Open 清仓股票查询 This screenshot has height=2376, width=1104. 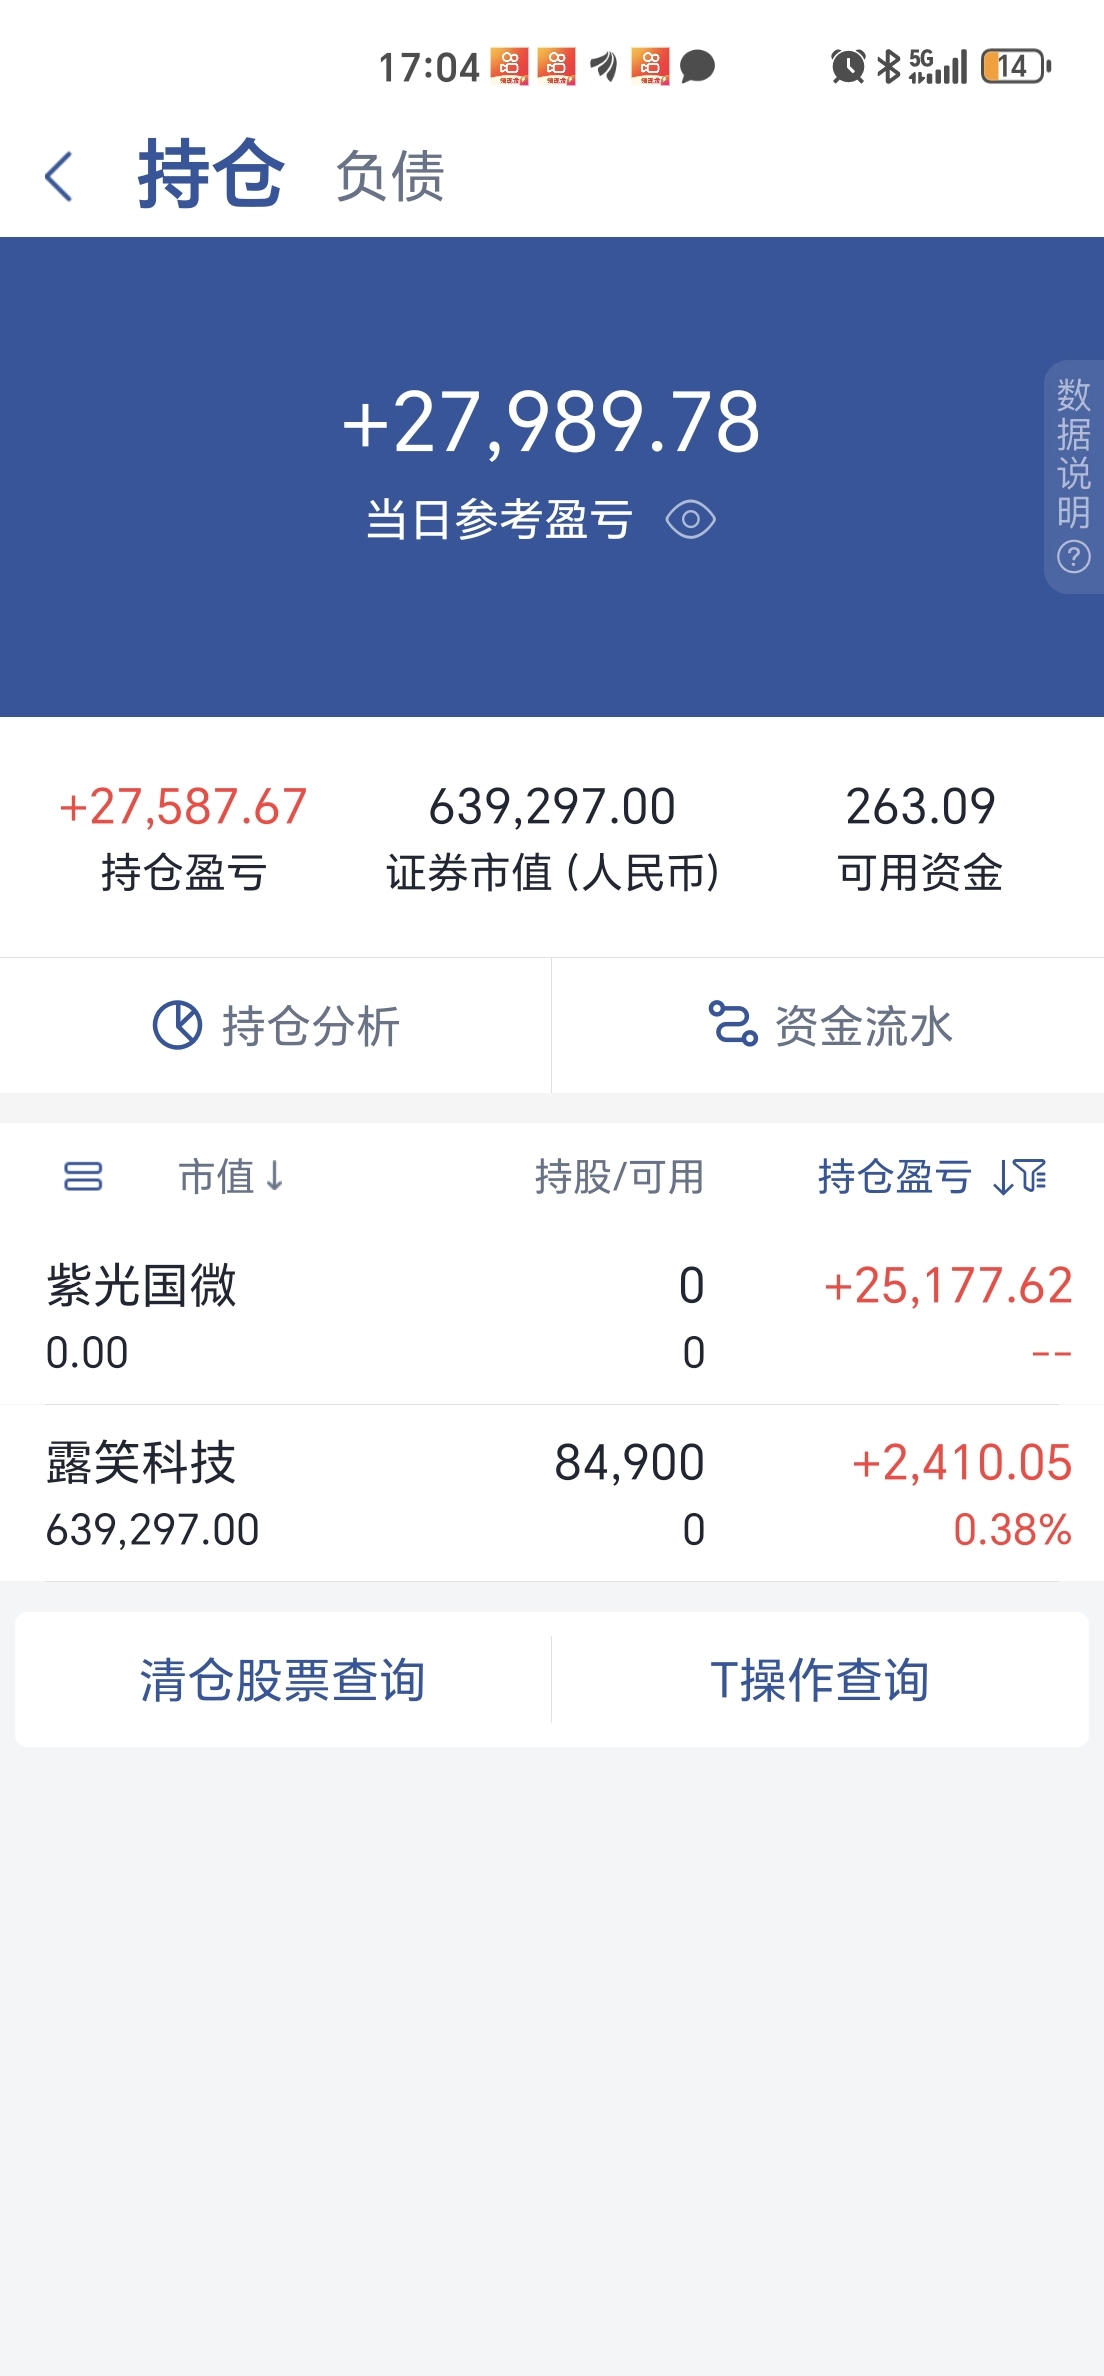[x=283, y=1680]
